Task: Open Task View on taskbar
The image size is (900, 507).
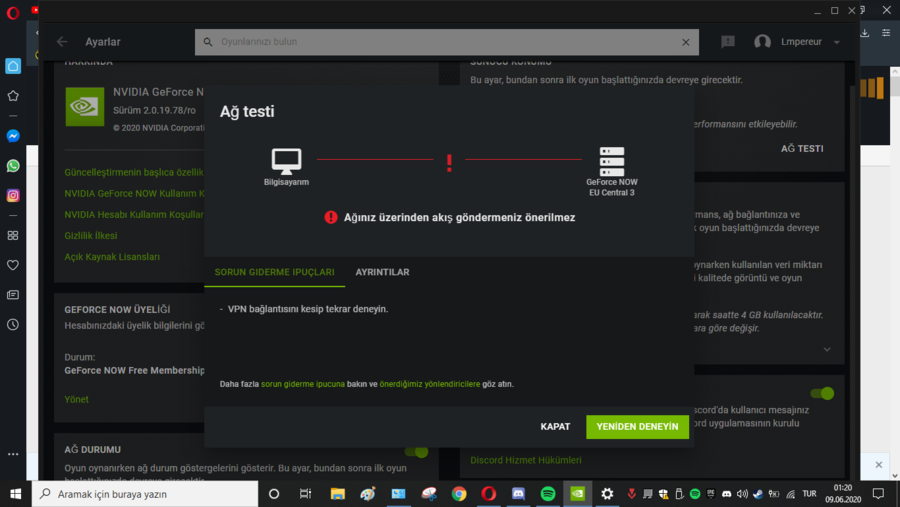Action: pyautogui.click(x=305, y=494)
